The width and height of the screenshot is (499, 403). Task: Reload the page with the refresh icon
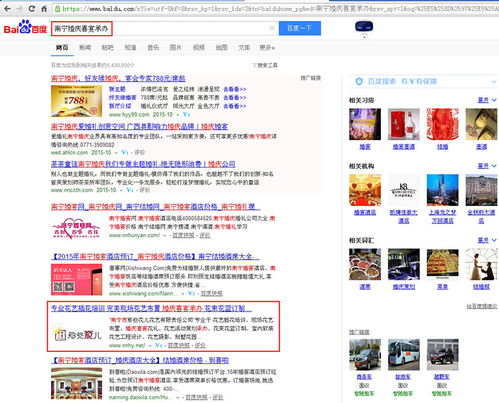[x=32, y=9]
